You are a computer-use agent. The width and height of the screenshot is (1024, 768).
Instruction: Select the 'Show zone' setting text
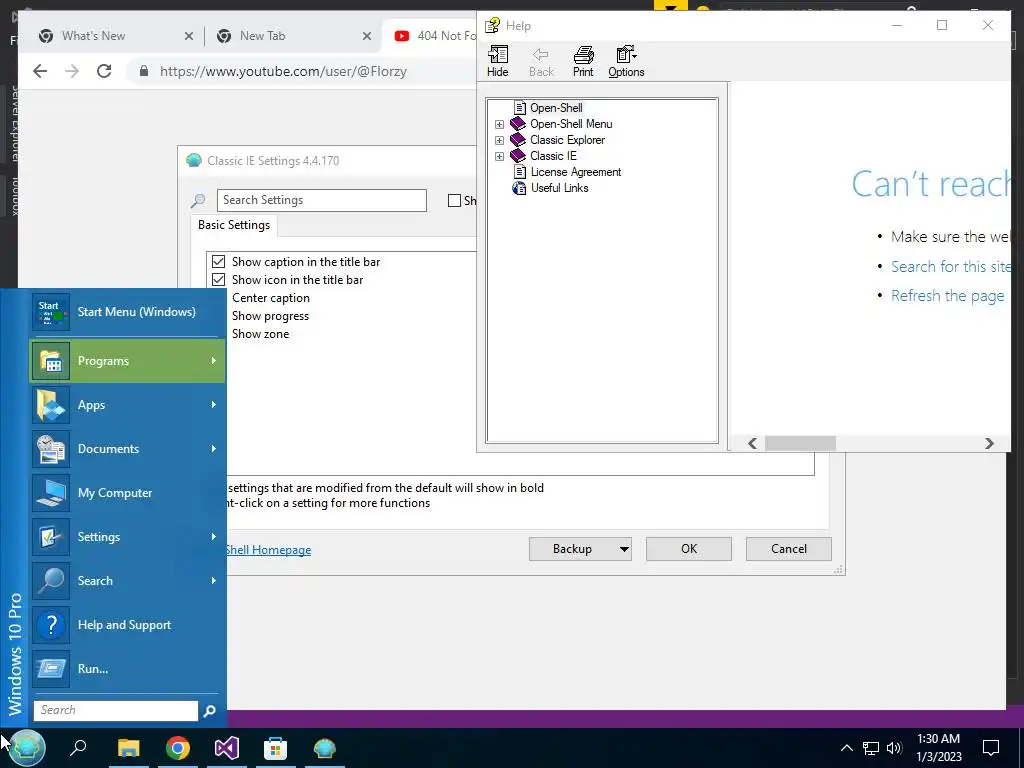261,334
